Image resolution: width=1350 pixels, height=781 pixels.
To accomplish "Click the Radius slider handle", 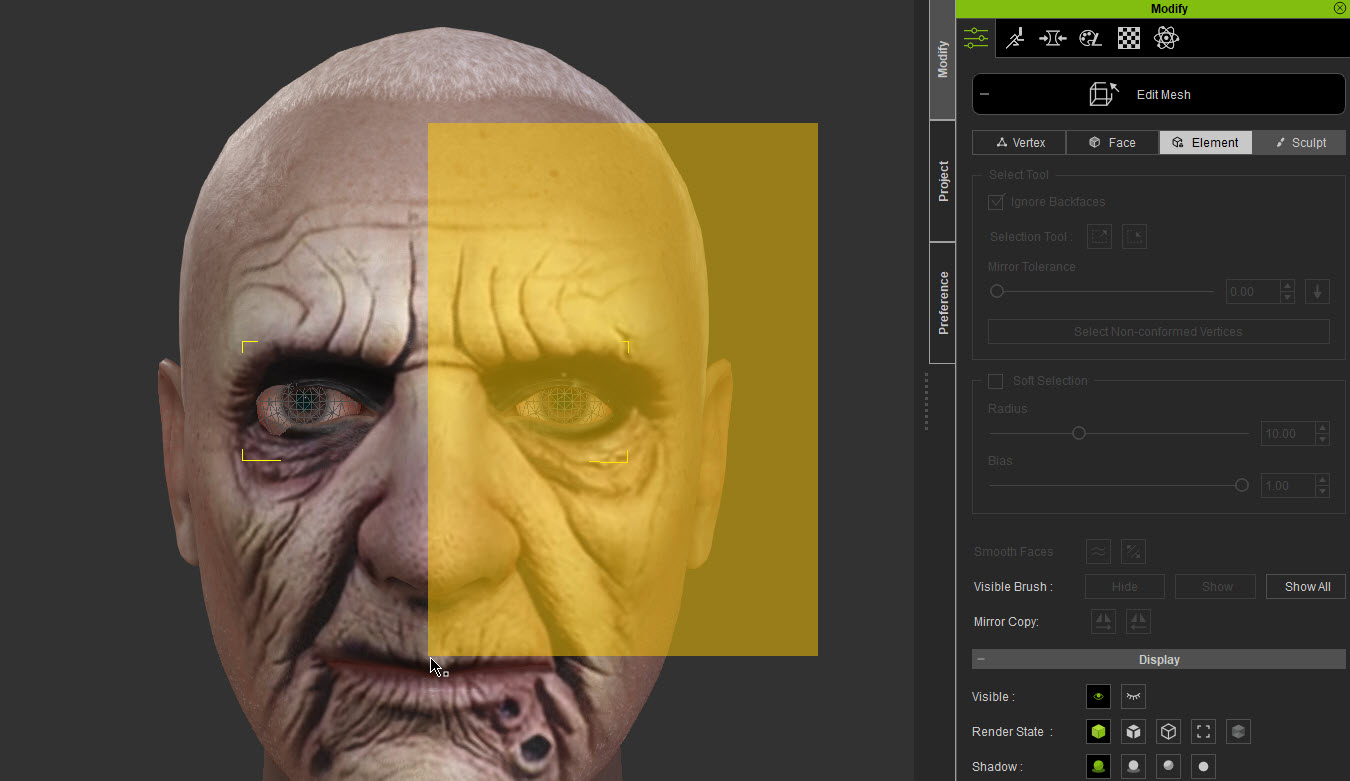I will 1078,433.
